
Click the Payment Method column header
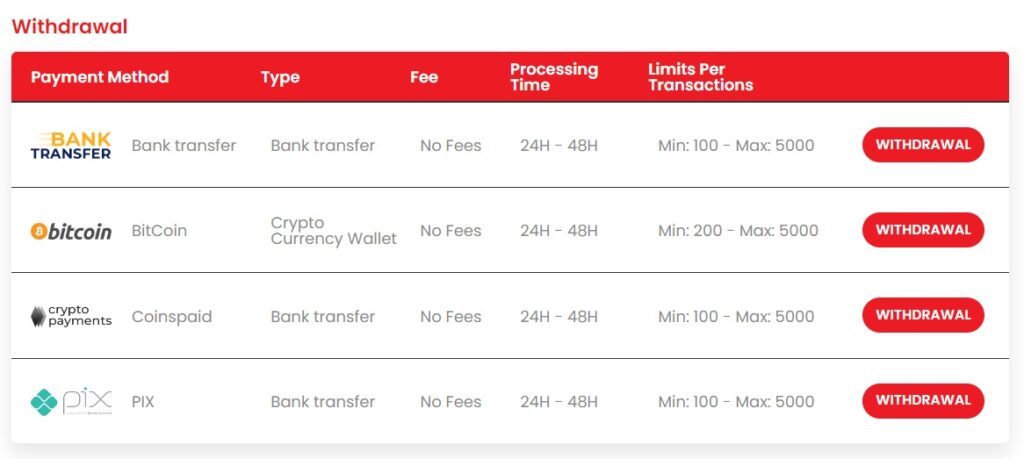[x=100, y=77]
